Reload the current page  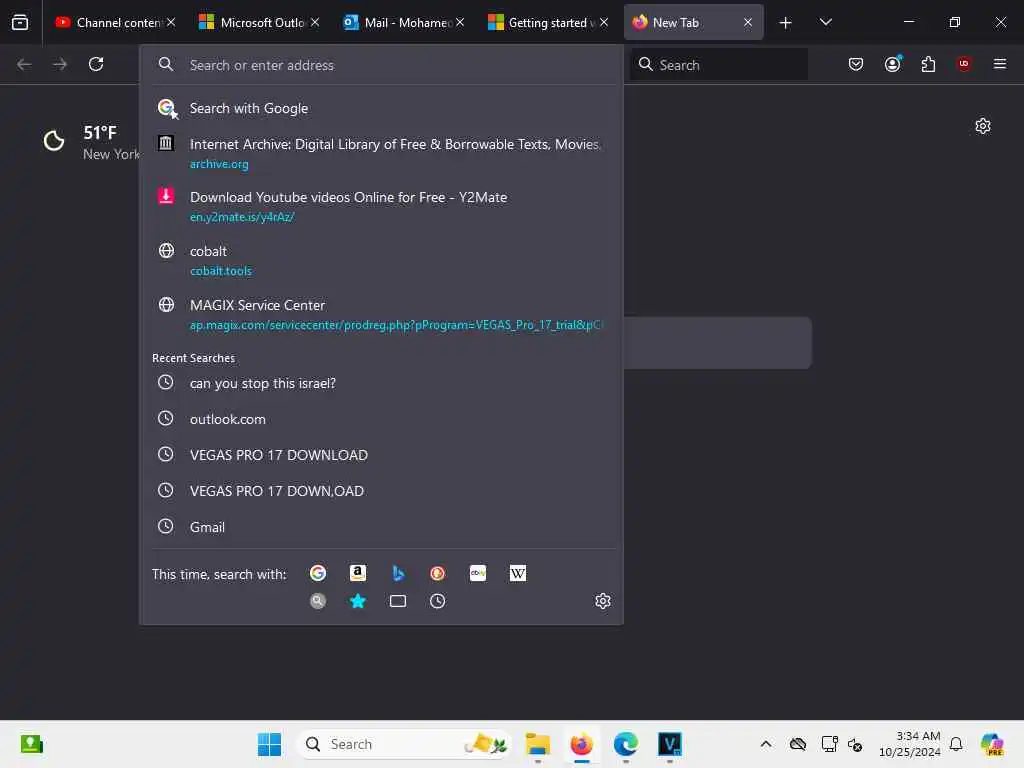(x=96, y=64)
